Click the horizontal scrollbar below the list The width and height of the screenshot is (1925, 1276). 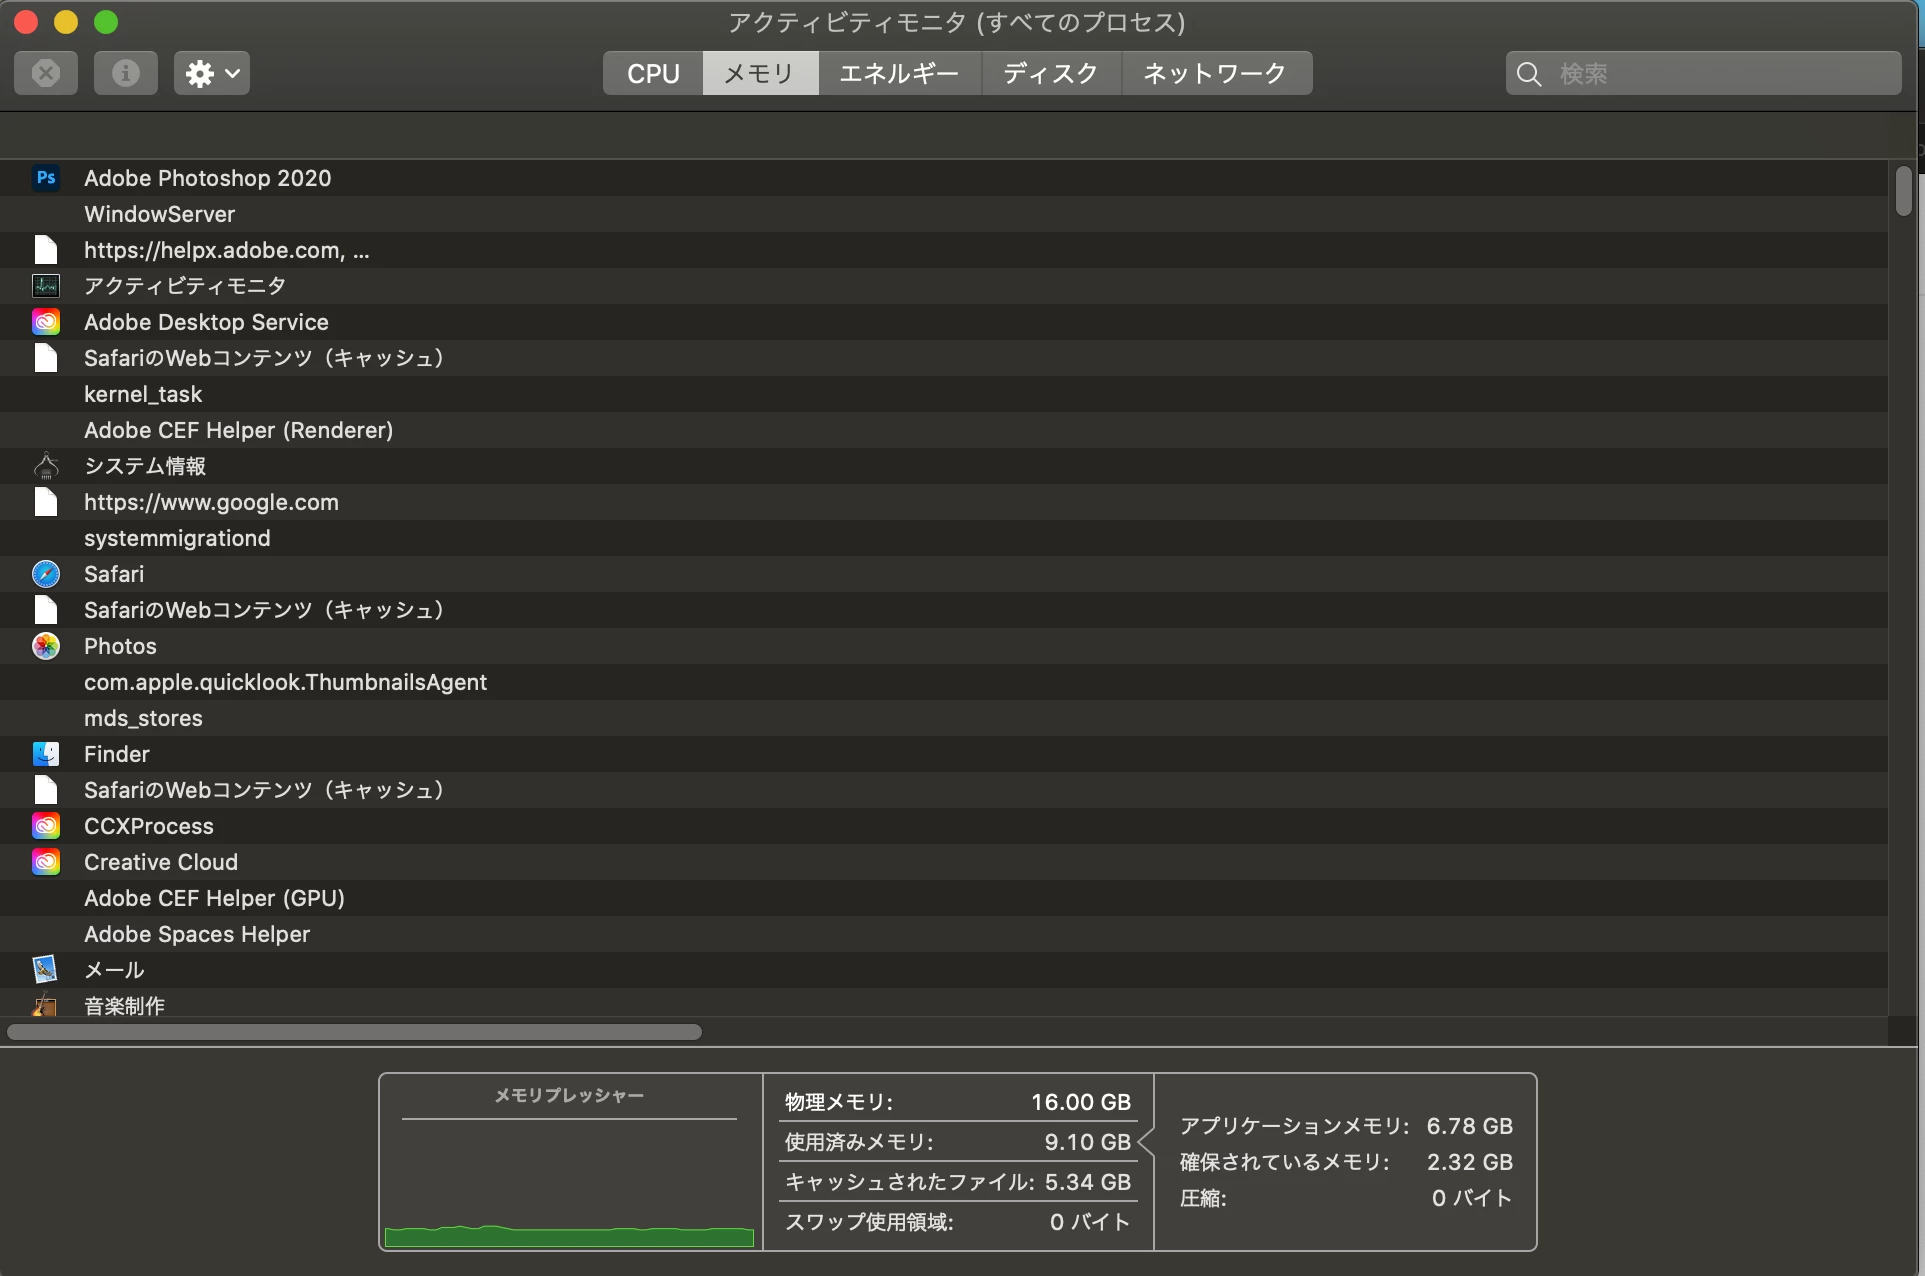click(x=354, y=1032)
